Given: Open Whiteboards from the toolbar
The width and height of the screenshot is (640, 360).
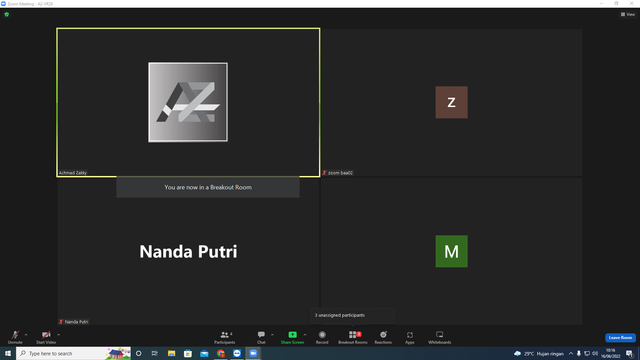Looking at the screenshot, I should [440, 337].
